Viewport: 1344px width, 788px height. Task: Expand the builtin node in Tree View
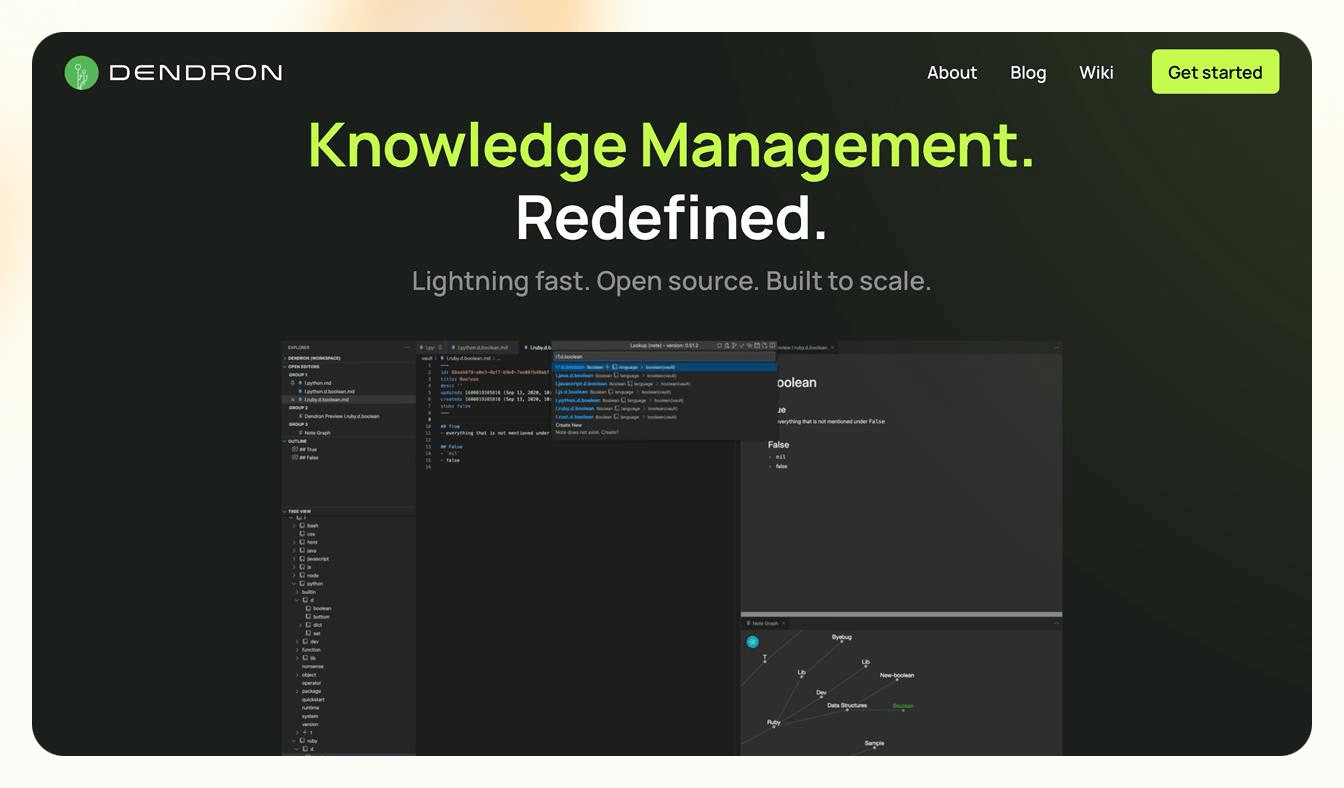(298, 592)
